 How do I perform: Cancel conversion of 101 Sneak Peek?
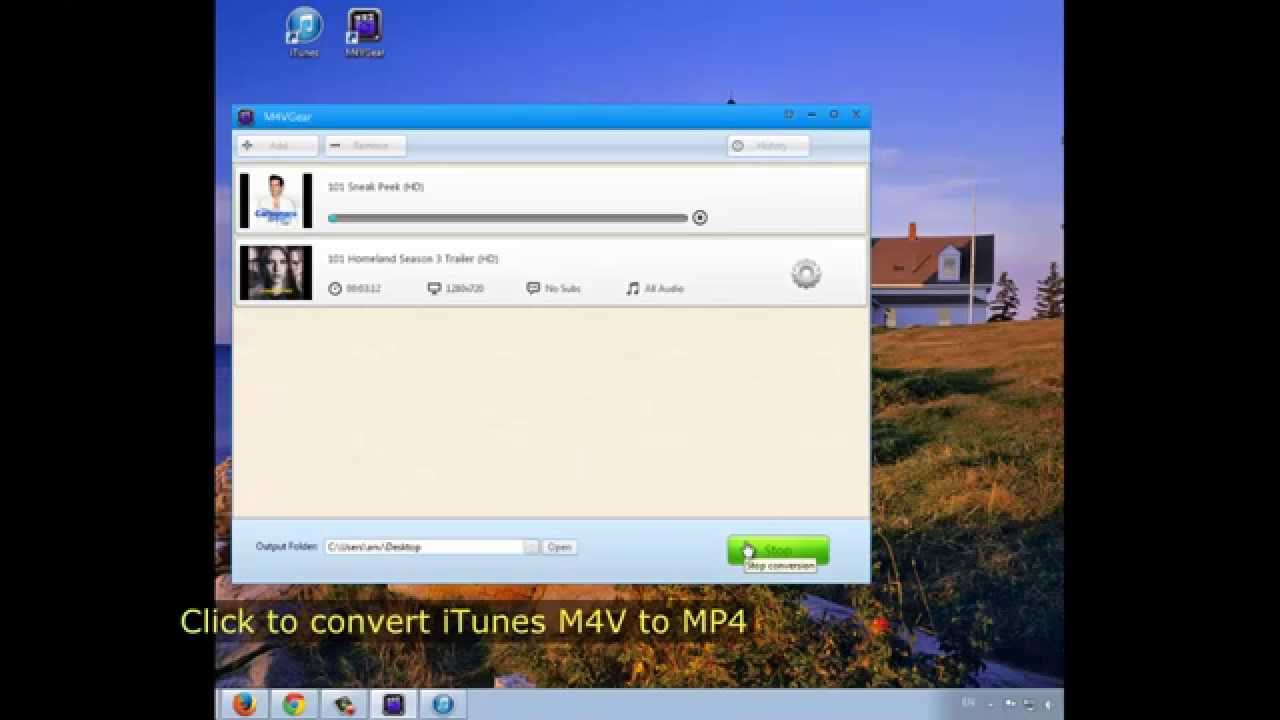(x=700, y=218)
